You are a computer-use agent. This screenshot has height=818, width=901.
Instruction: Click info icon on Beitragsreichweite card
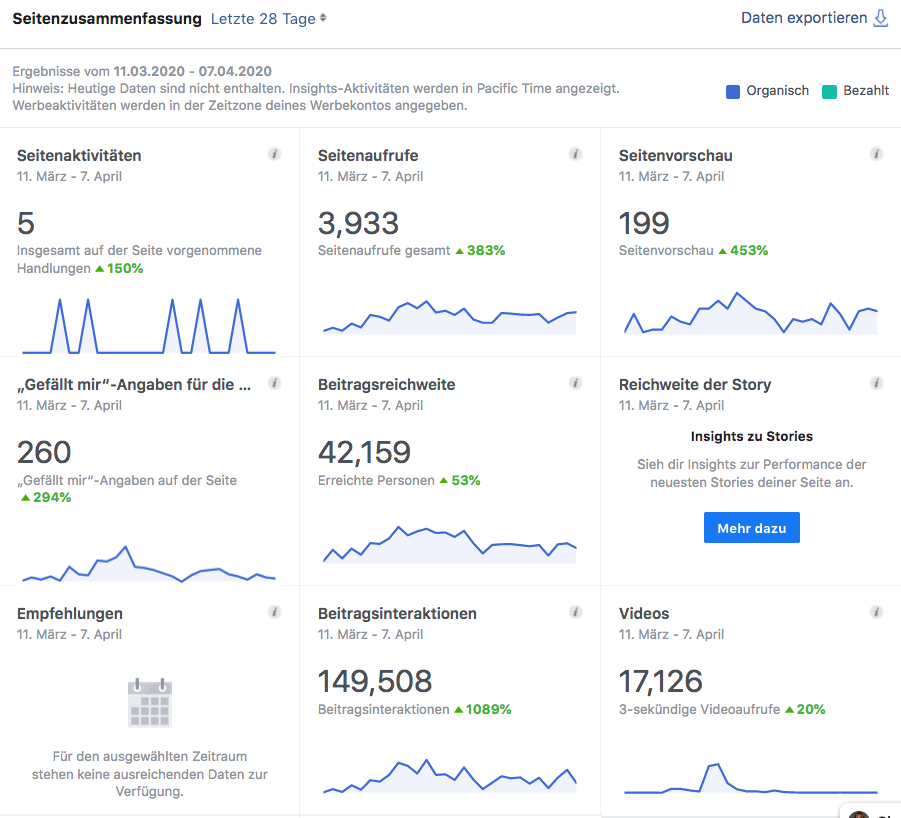tap(576, 383)
